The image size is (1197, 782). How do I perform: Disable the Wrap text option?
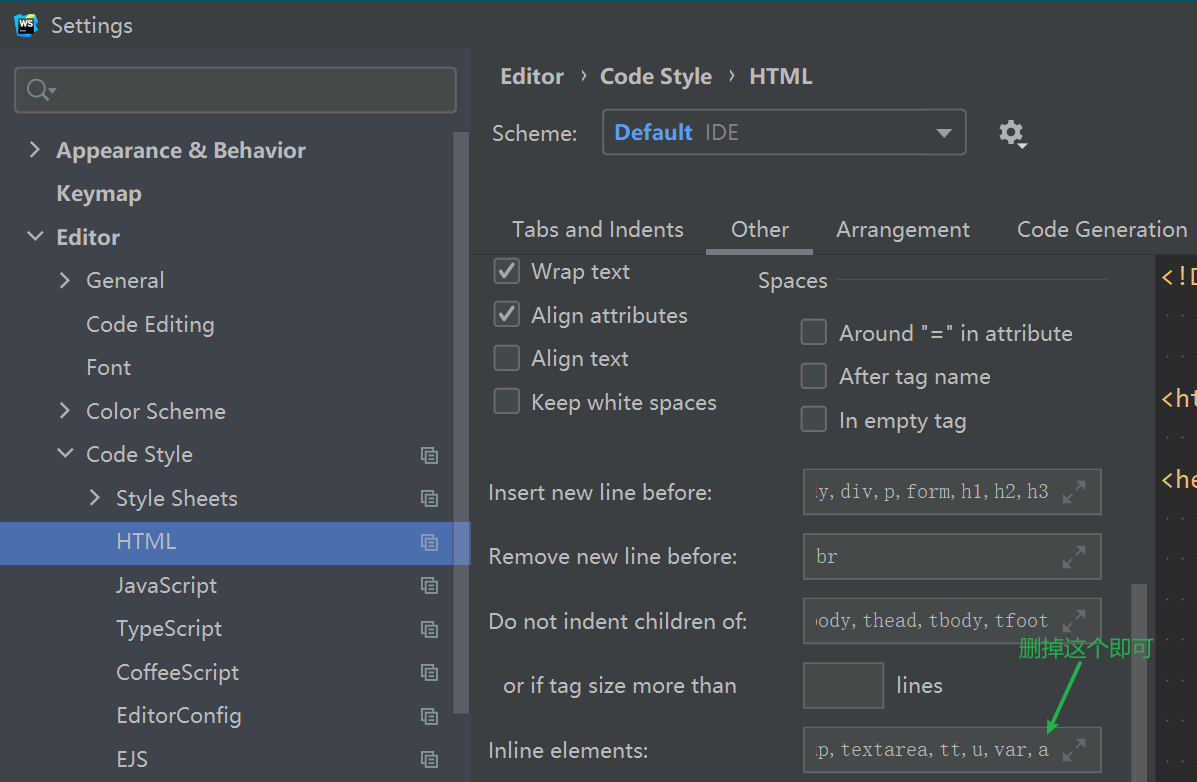(x=506, y=270)
